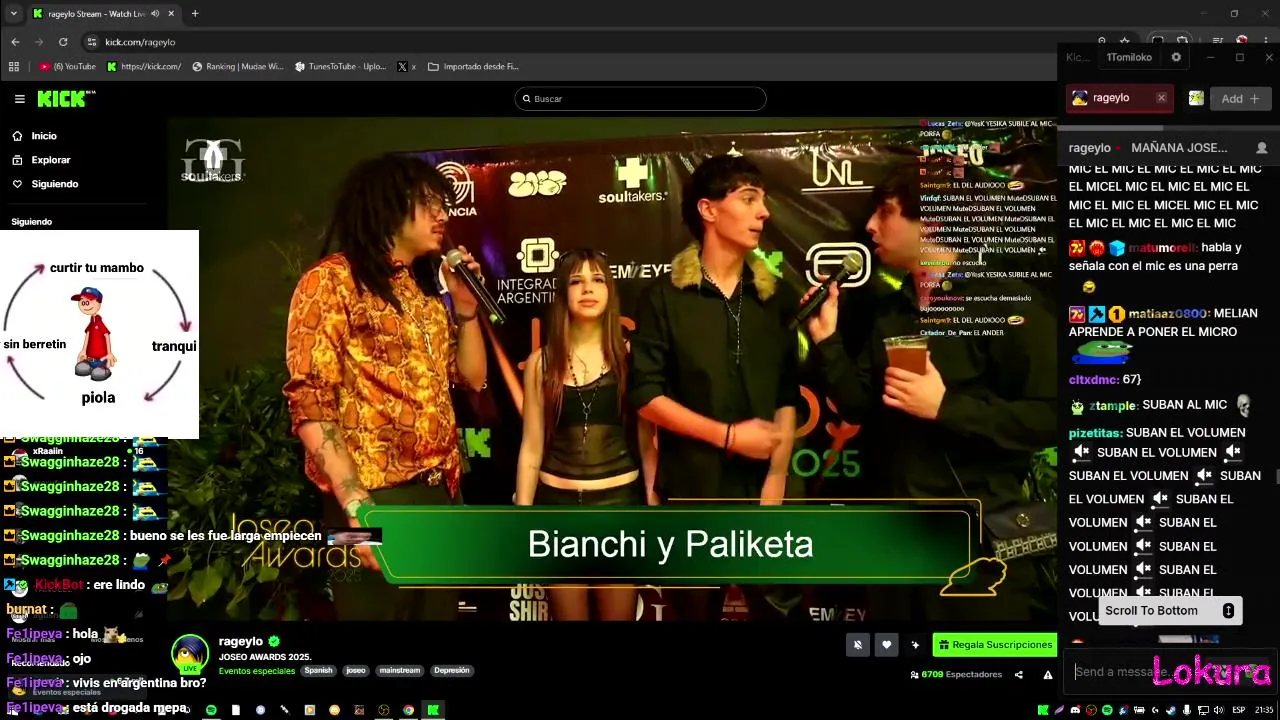1280x720 pixels.
Task: Click the 21:35 clock in the taskbar
Action: pos(1264,710)
